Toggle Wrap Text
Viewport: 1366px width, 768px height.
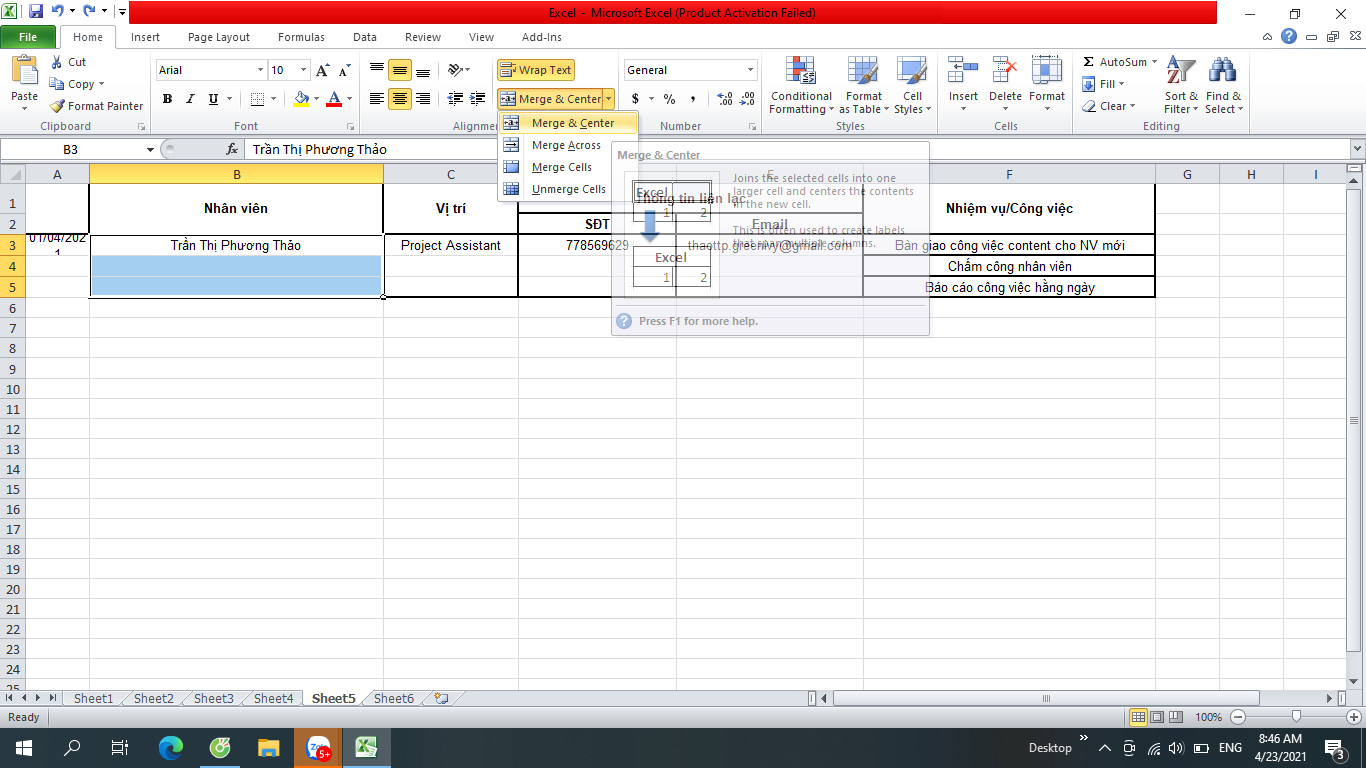tap(536, 70)
